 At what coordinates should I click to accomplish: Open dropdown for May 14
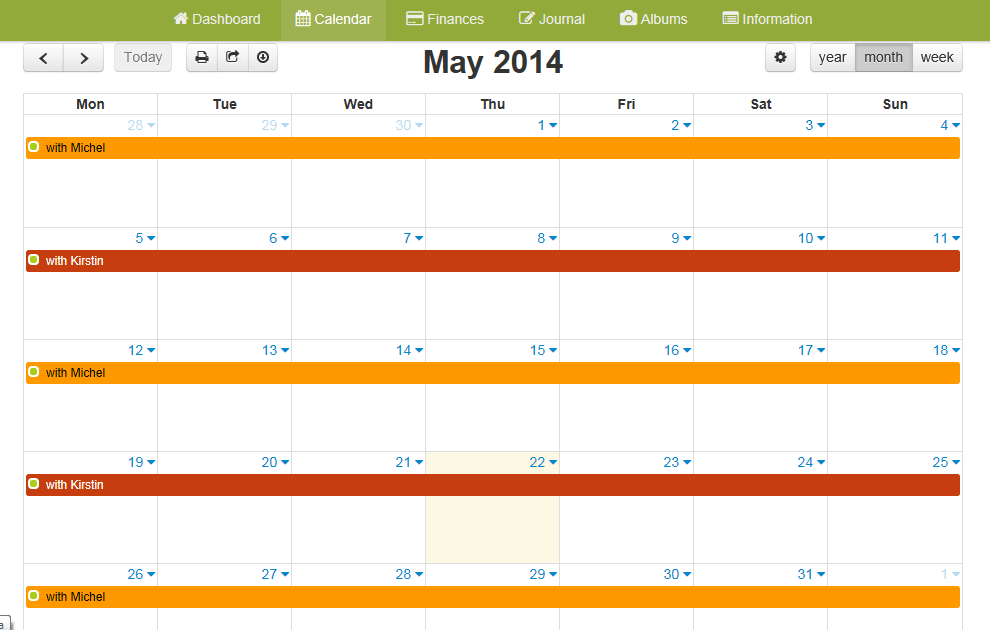pos(419,350)
